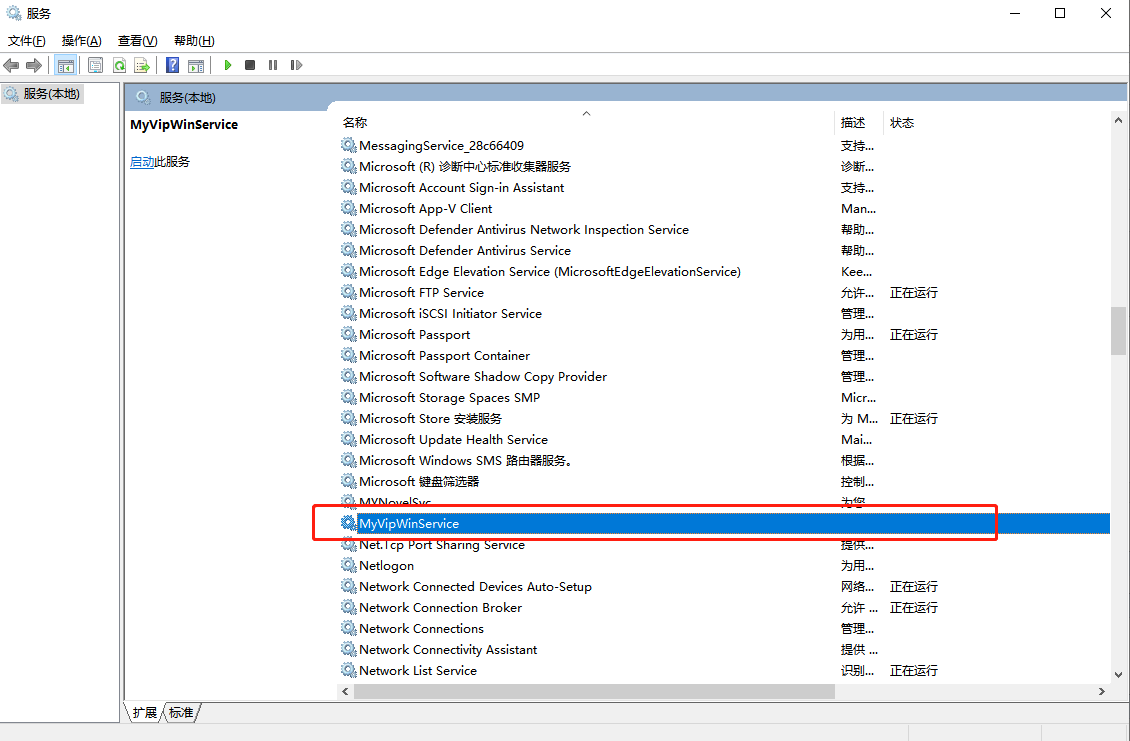Screen dimensions: 1130x741
Task: Select Microsoft Defender Antivirus Network Inspection Service
Action: [724, 229]
